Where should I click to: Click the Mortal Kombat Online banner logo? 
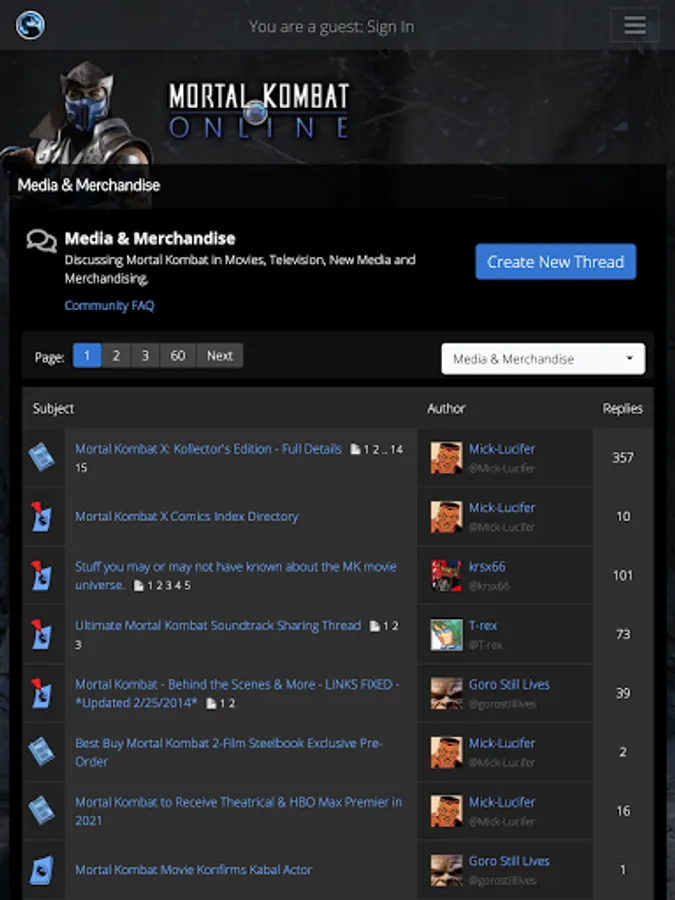tap(259, 111)
